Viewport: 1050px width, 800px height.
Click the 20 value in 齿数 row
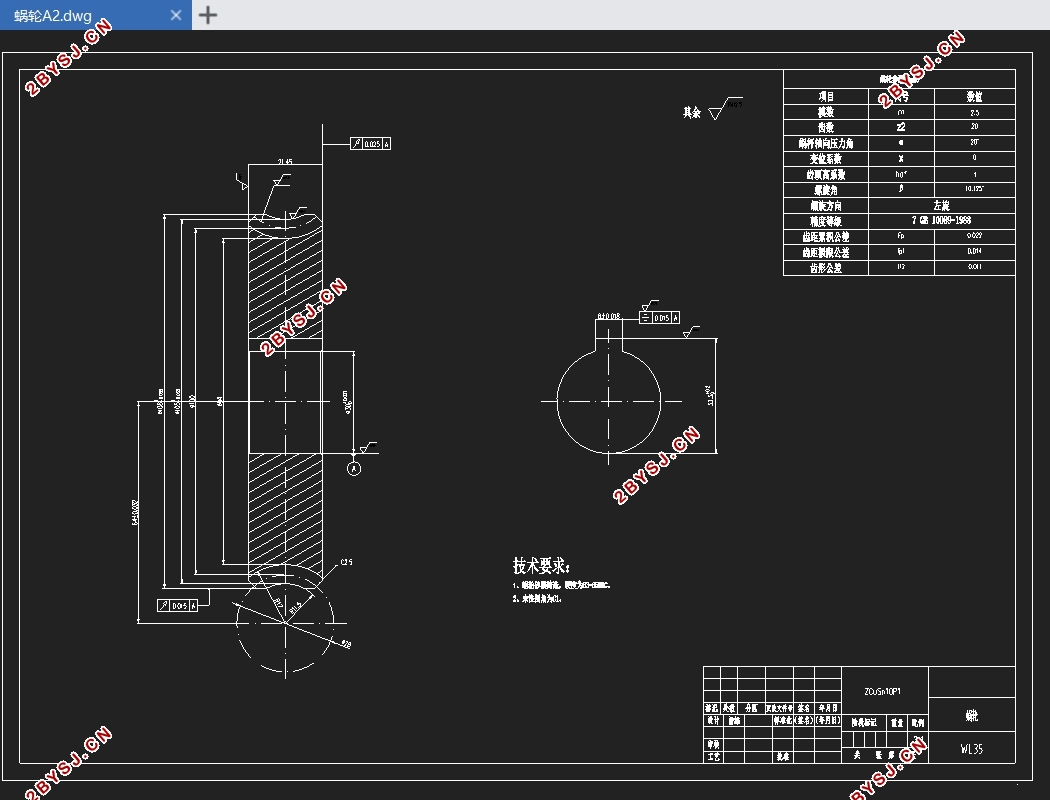pyautogui.click(x=974, y=127)
